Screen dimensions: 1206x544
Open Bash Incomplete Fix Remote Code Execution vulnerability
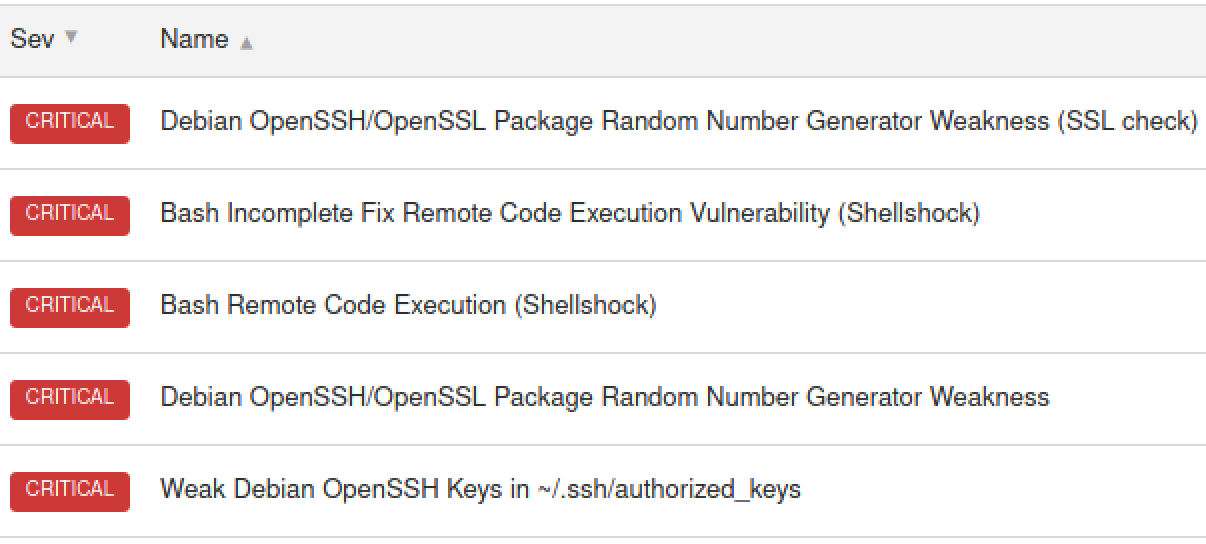pyautogui.click(x=570, y=214)
